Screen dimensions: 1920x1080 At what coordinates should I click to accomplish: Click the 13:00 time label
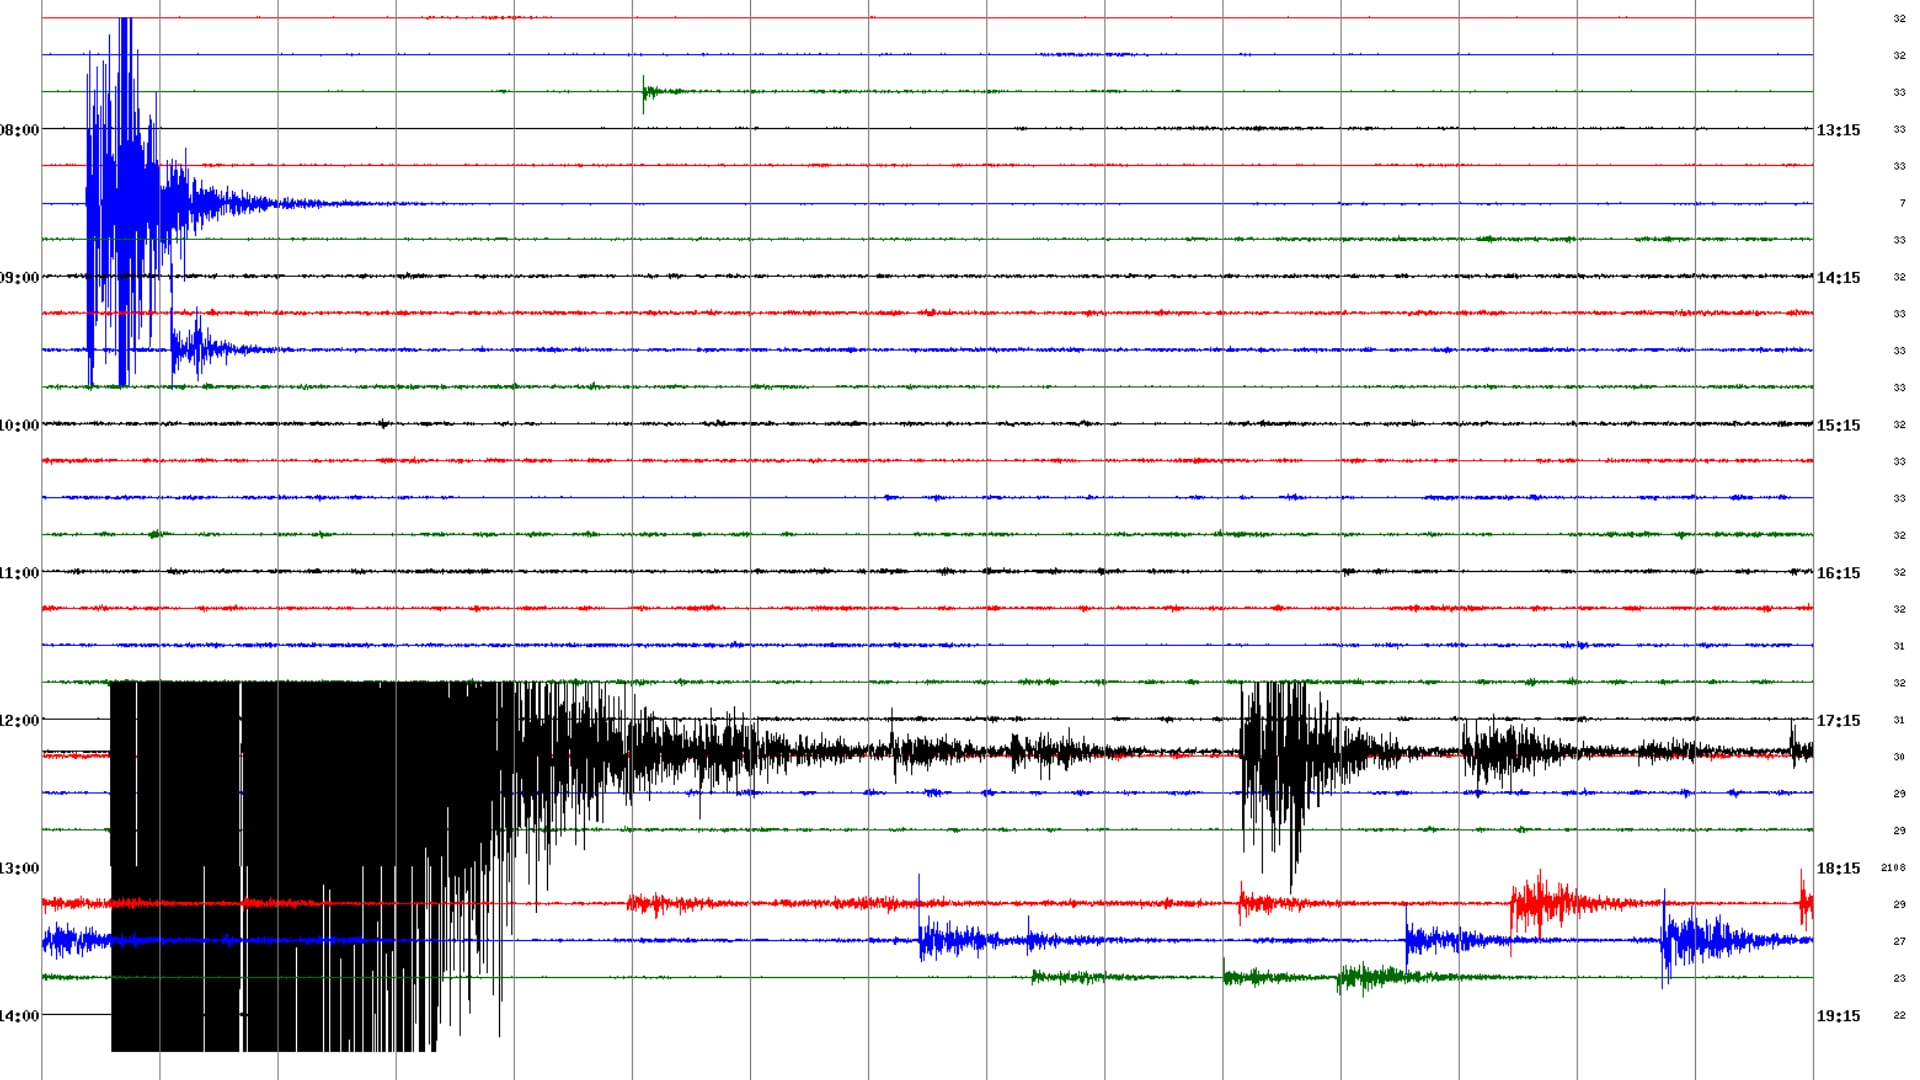(19, 869)
